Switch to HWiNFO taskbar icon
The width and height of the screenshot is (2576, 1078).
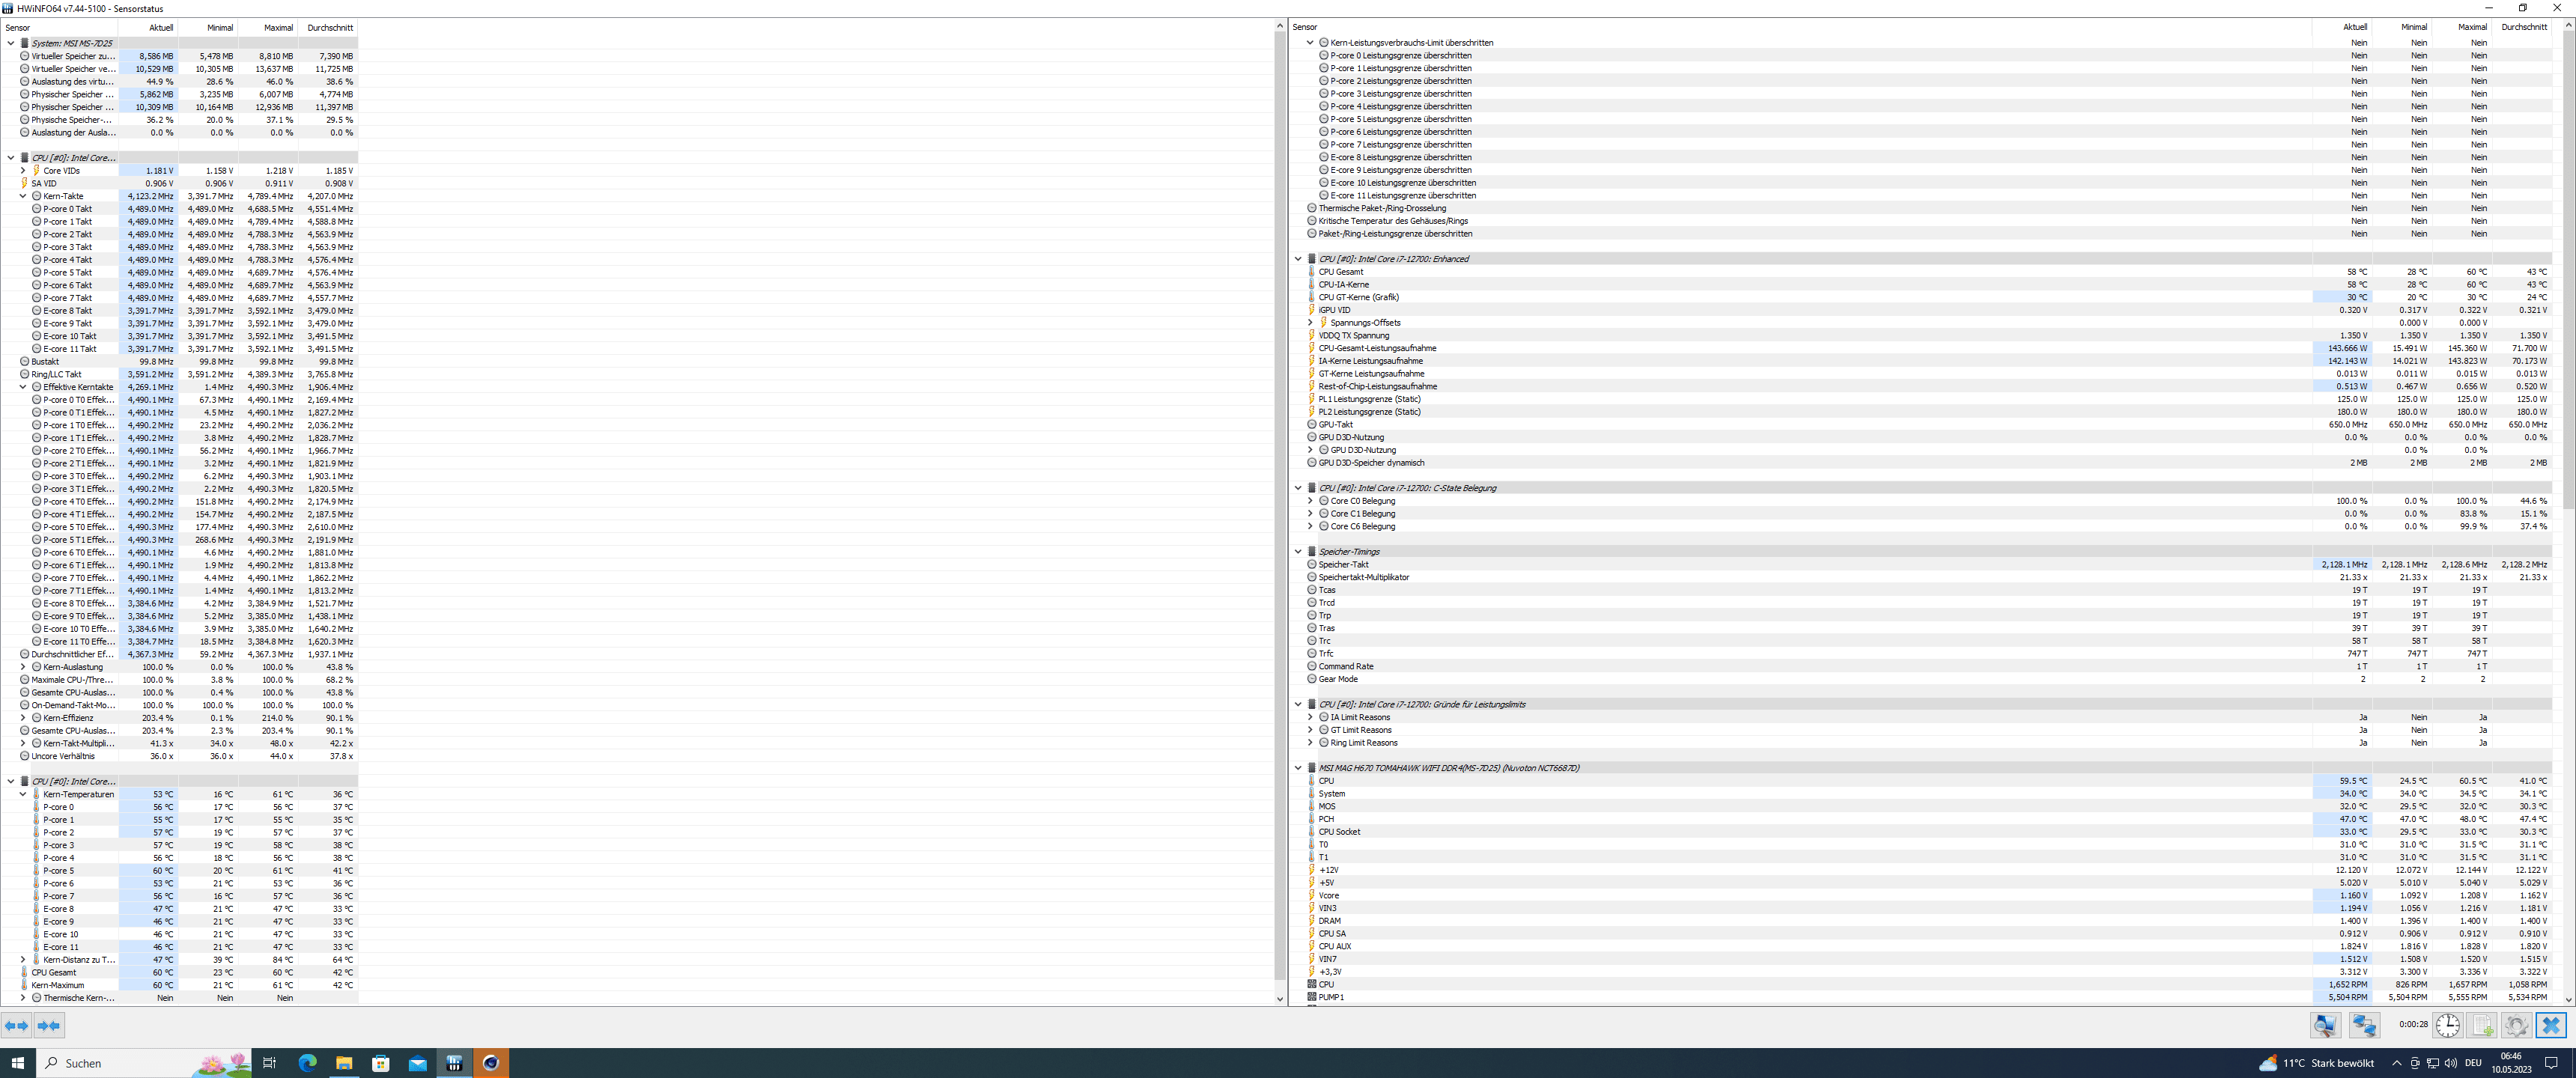pyautogui.click(x=454, y=1063)
